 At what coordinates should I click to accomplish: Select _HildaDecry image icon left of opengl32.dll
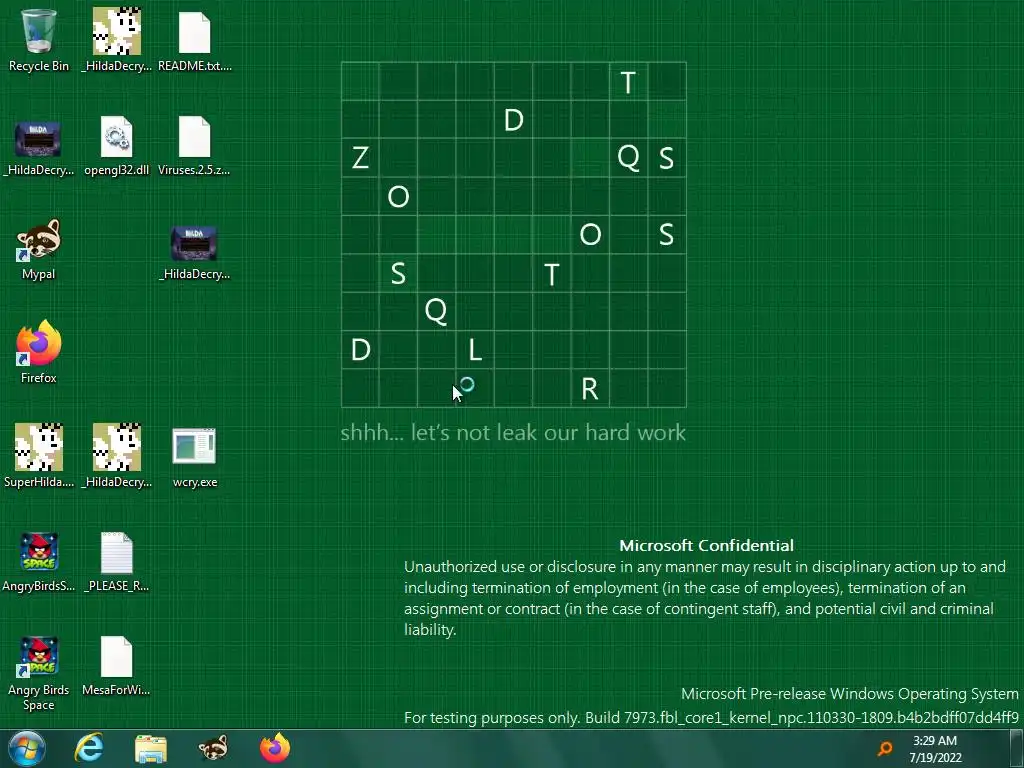tap(39, 147)
